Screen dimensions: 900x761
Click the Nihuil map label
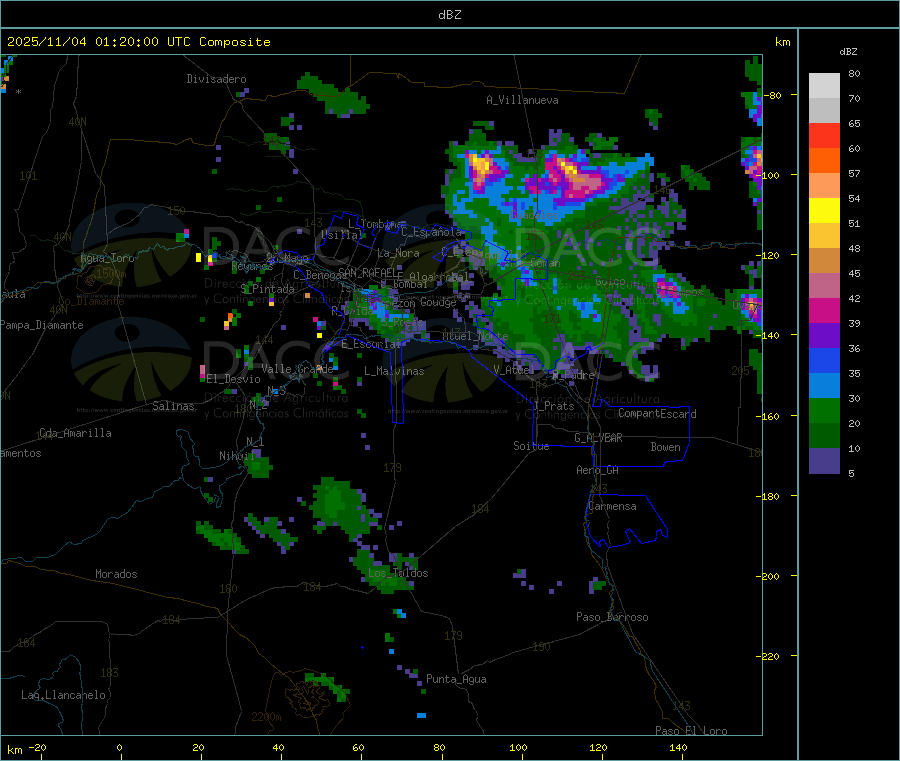tap(237, 456)
